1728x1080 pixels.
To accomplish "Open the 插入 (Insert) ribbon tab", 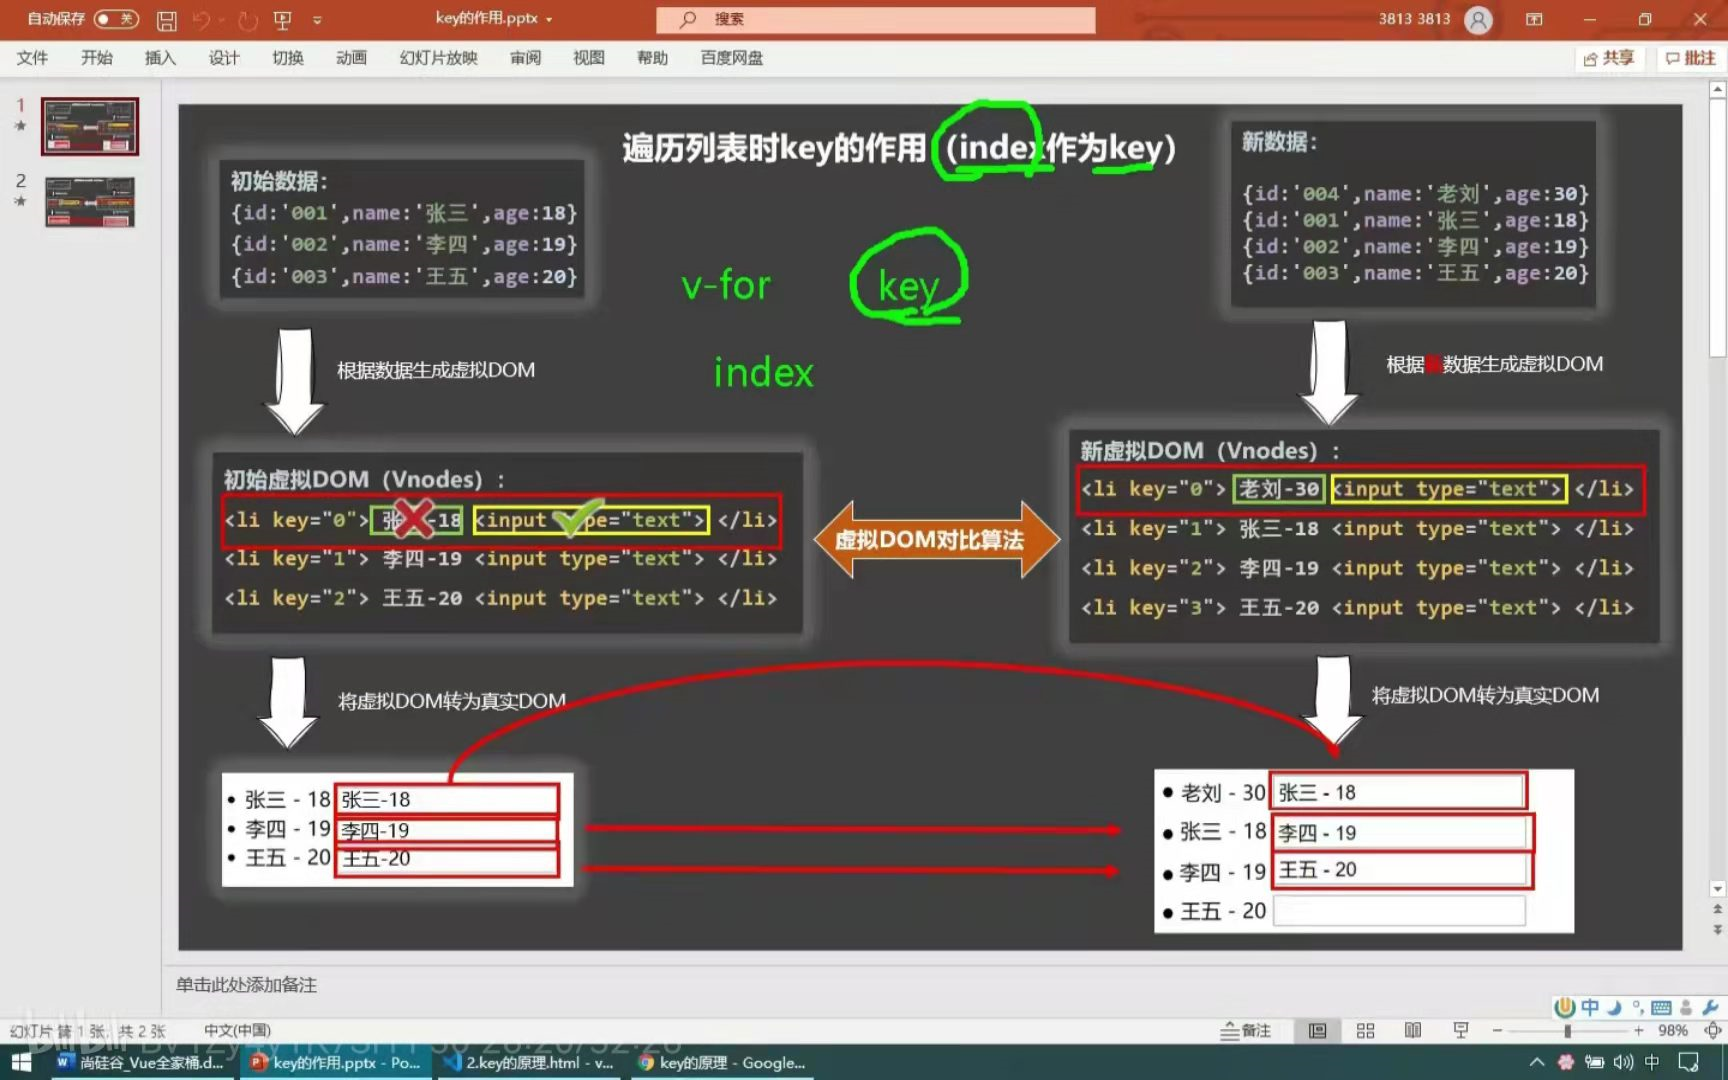I will pyautogui.click(x=160, y=58).
